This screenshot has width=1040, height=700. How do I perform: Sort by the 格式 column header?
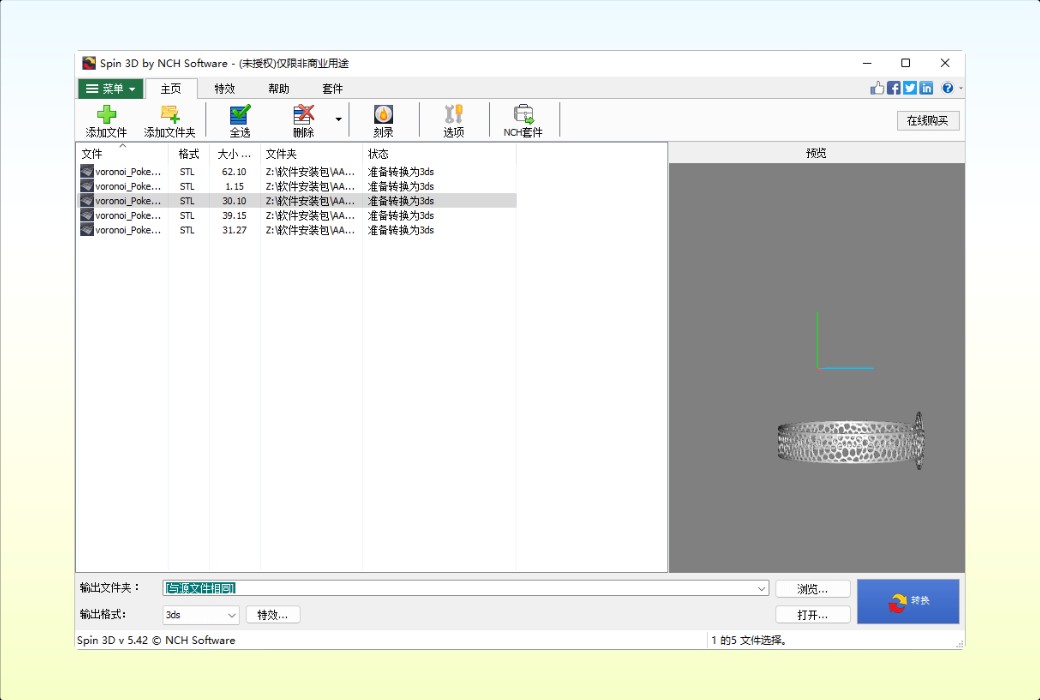pos(189,154)
